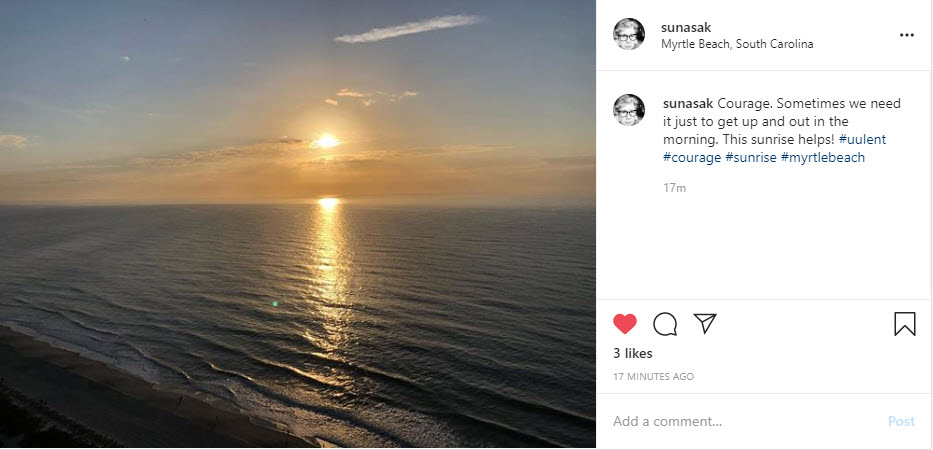Share post using paper plane icon

pos(705,324)
